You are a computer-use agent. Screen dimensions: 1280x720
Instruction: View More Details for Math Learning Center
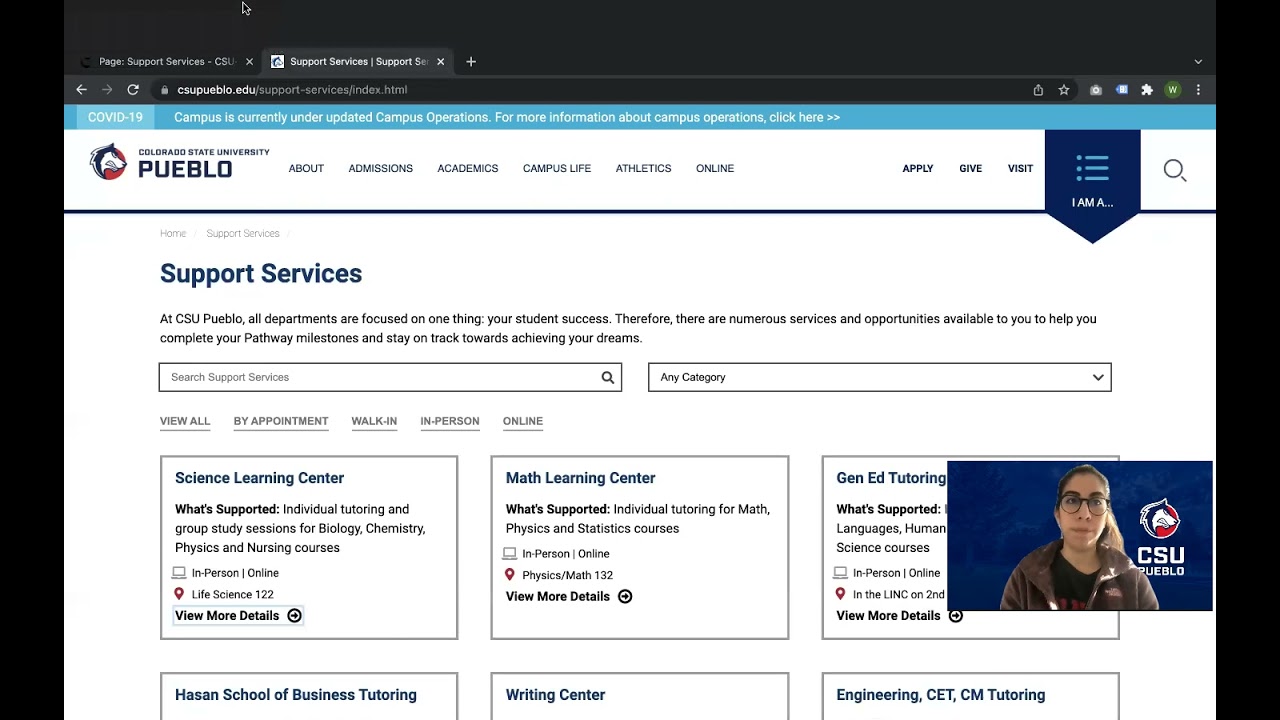coord(569,596)
